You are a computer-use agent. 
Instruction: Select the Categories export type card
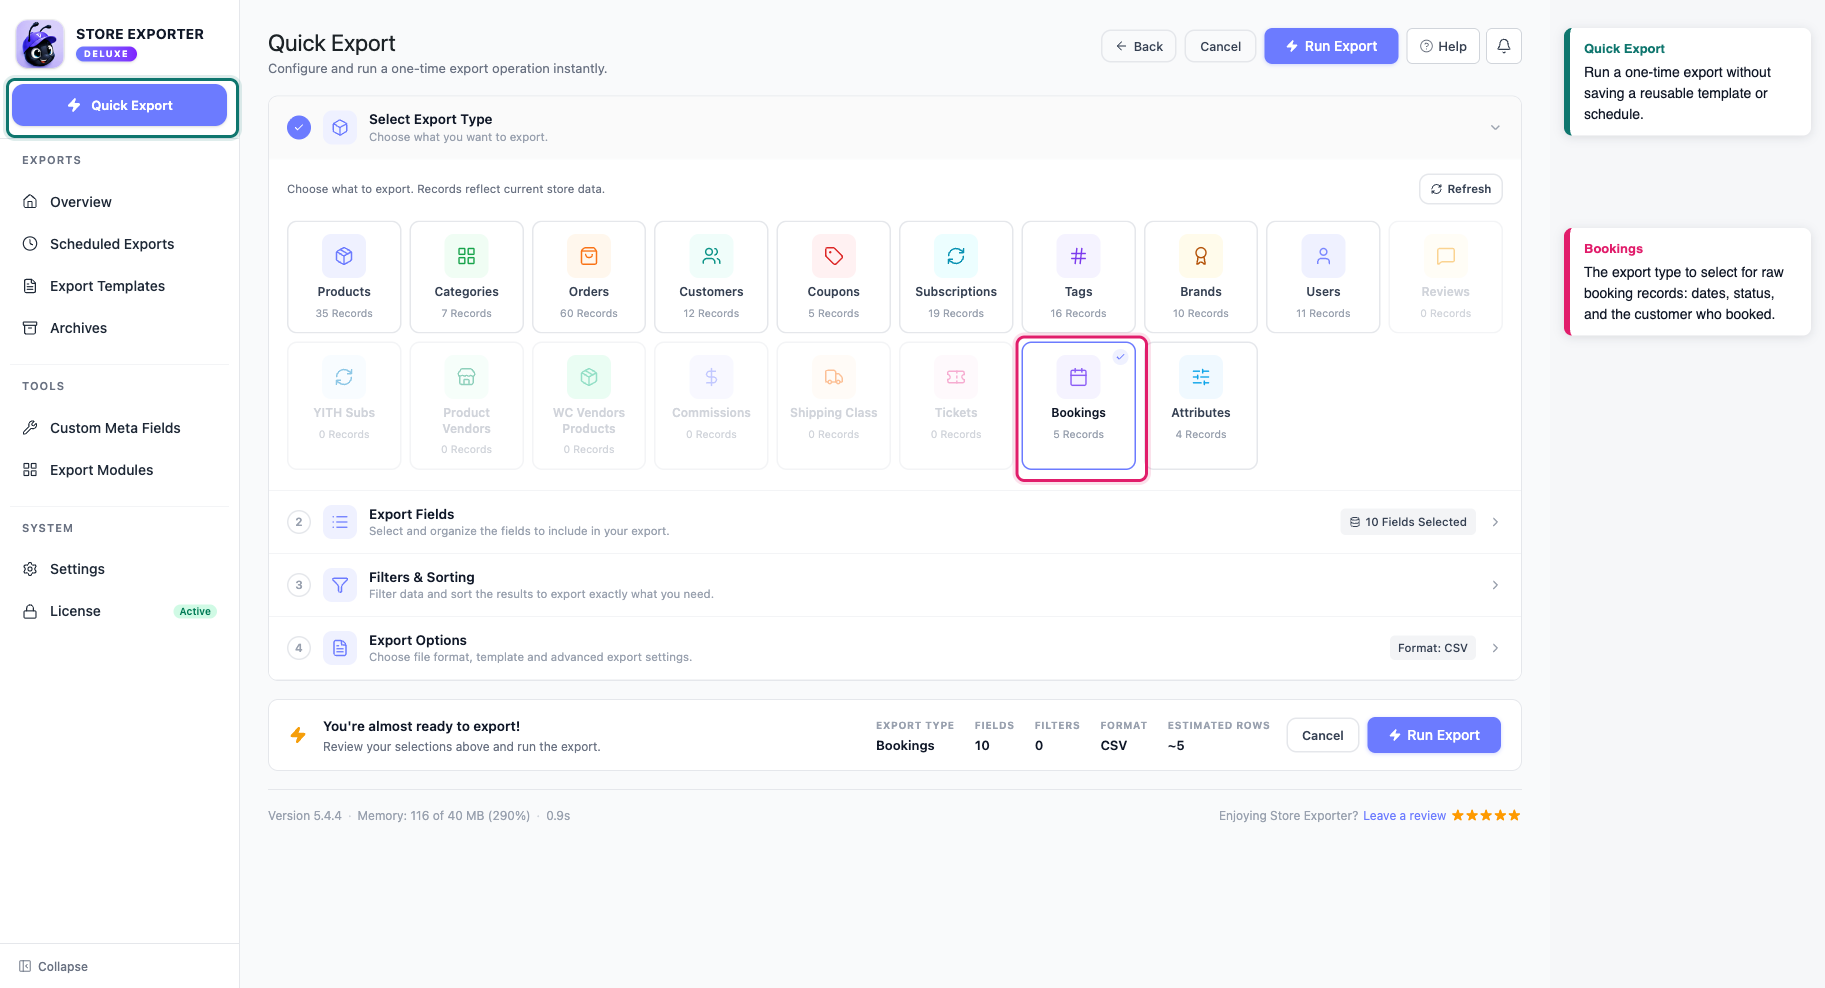click(466, 277)
